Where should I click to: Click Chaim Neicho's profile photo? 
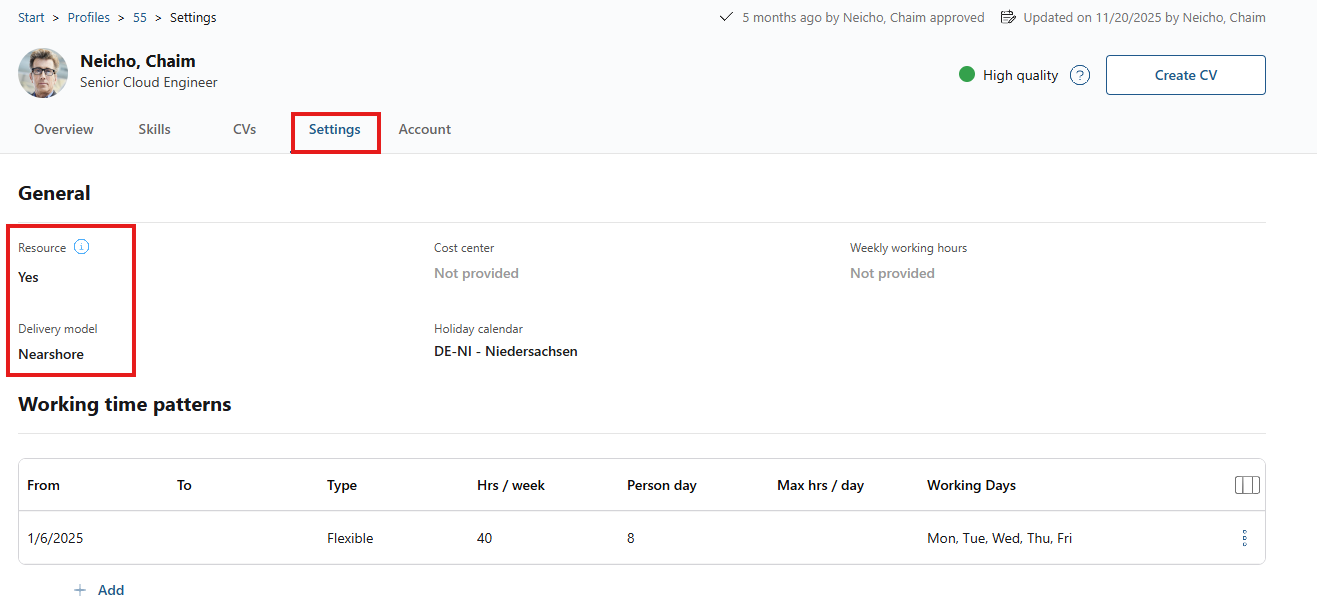pos(43,73)
